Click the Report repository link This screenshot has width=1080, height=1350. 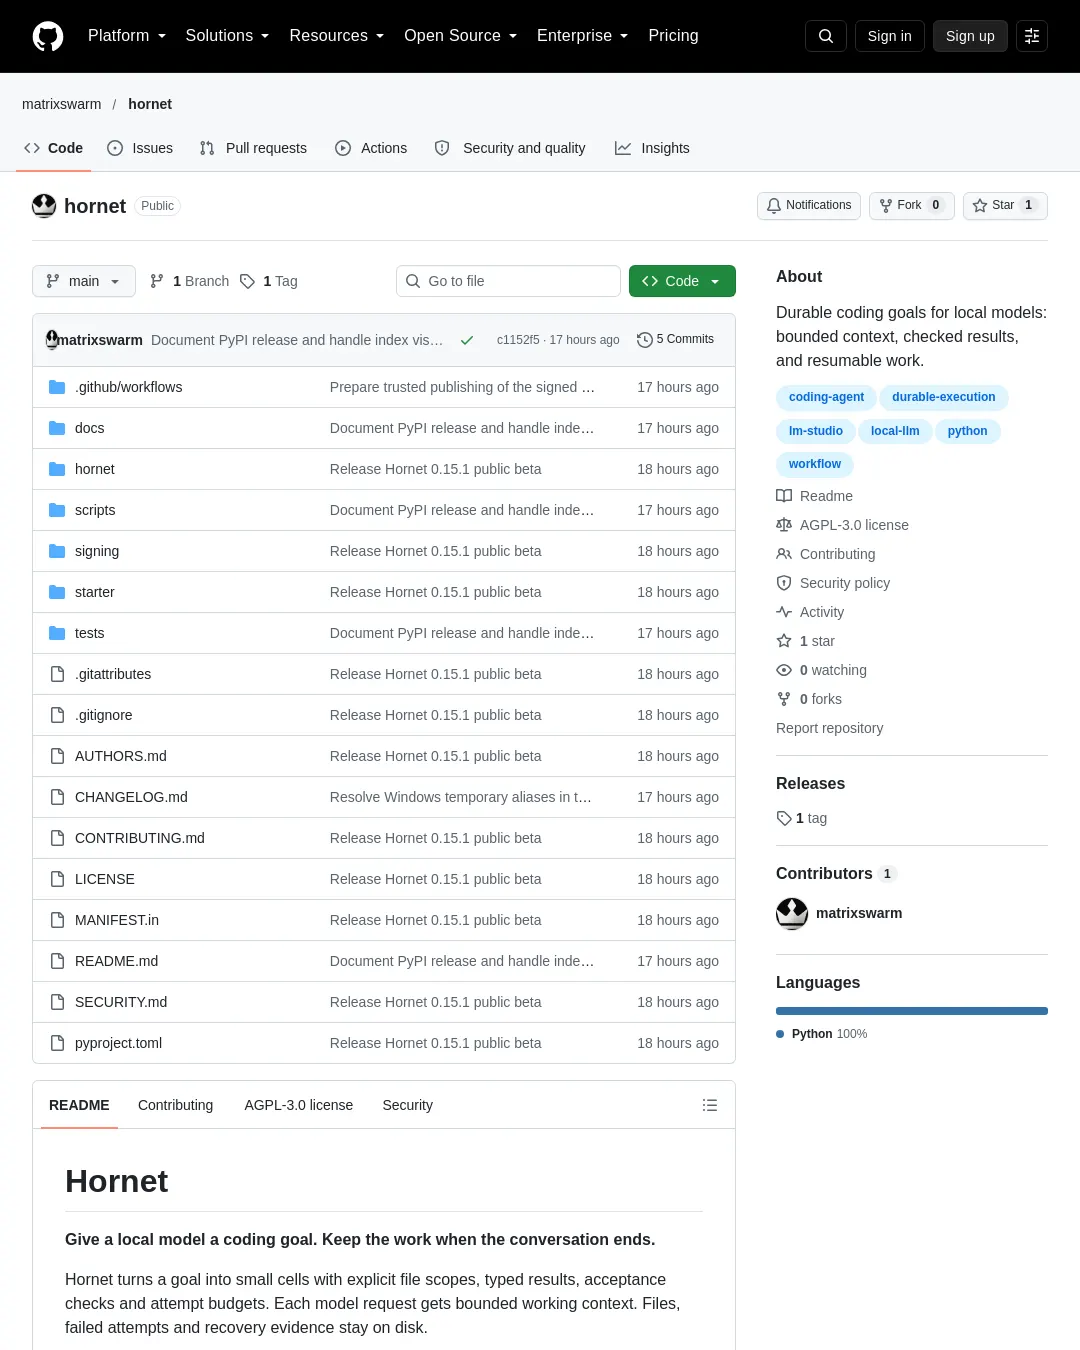(x=830, y=728)
